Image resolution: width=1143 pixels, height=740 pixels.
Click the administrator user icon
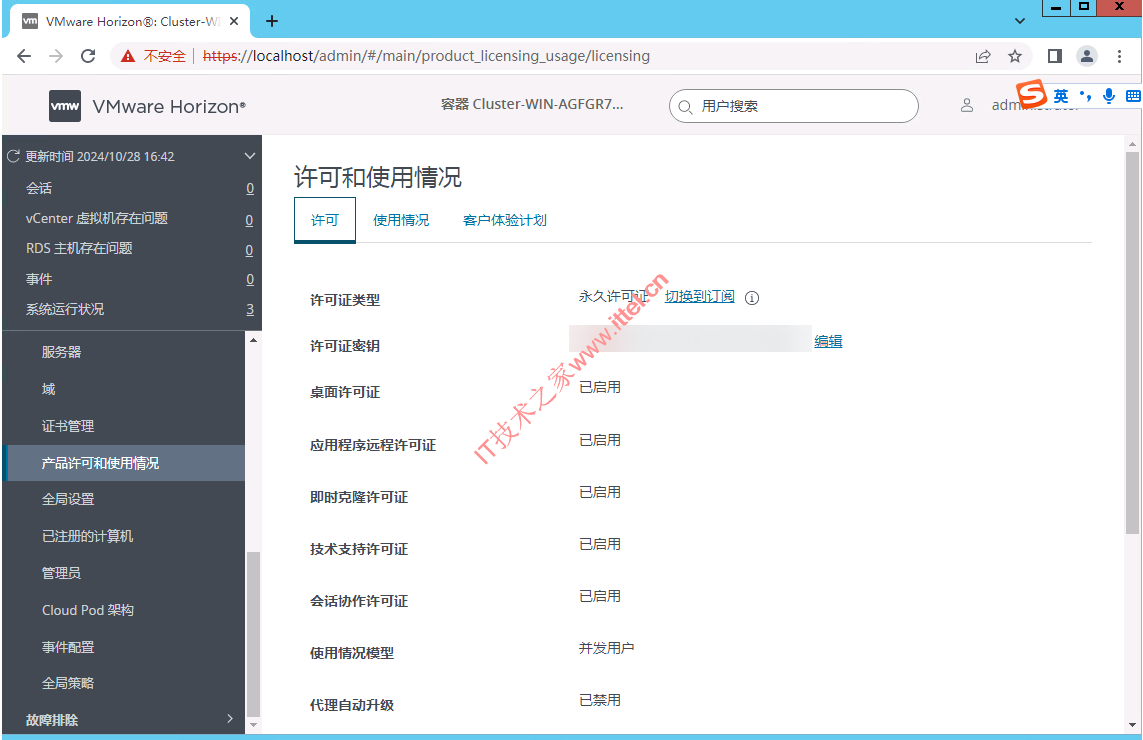[x=967, y=106]
